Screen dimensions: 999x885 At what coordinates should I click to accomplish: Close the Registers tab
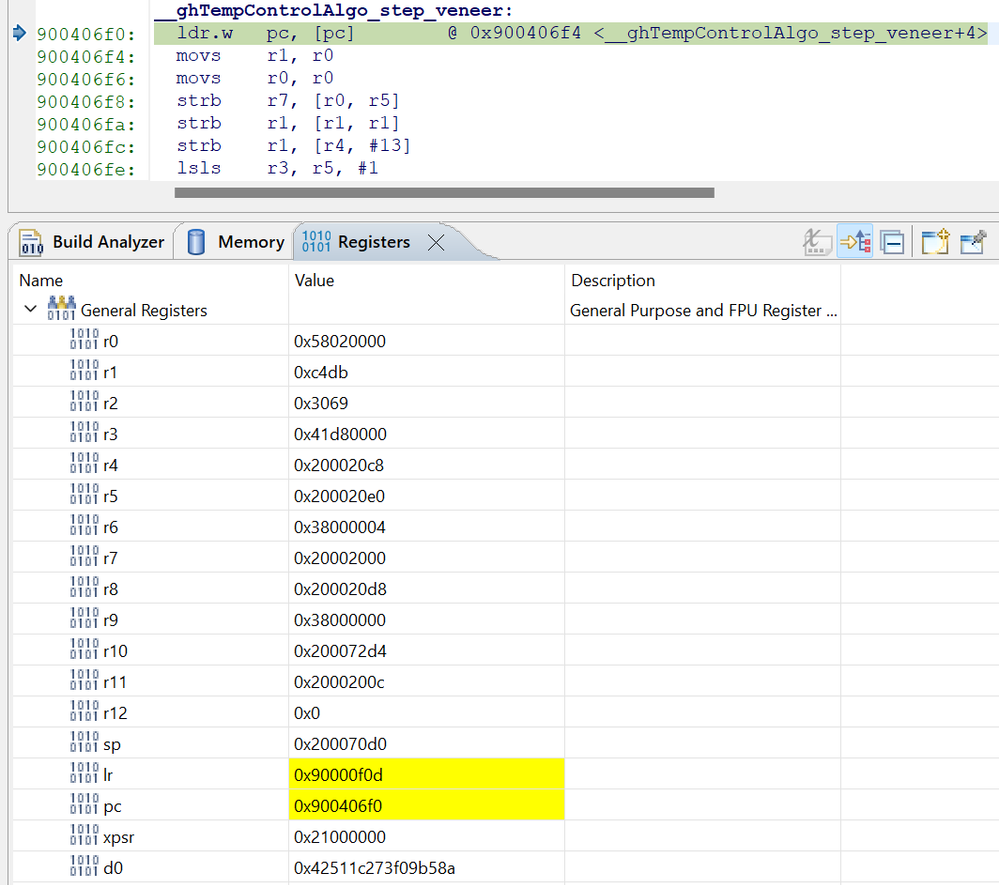436,243
